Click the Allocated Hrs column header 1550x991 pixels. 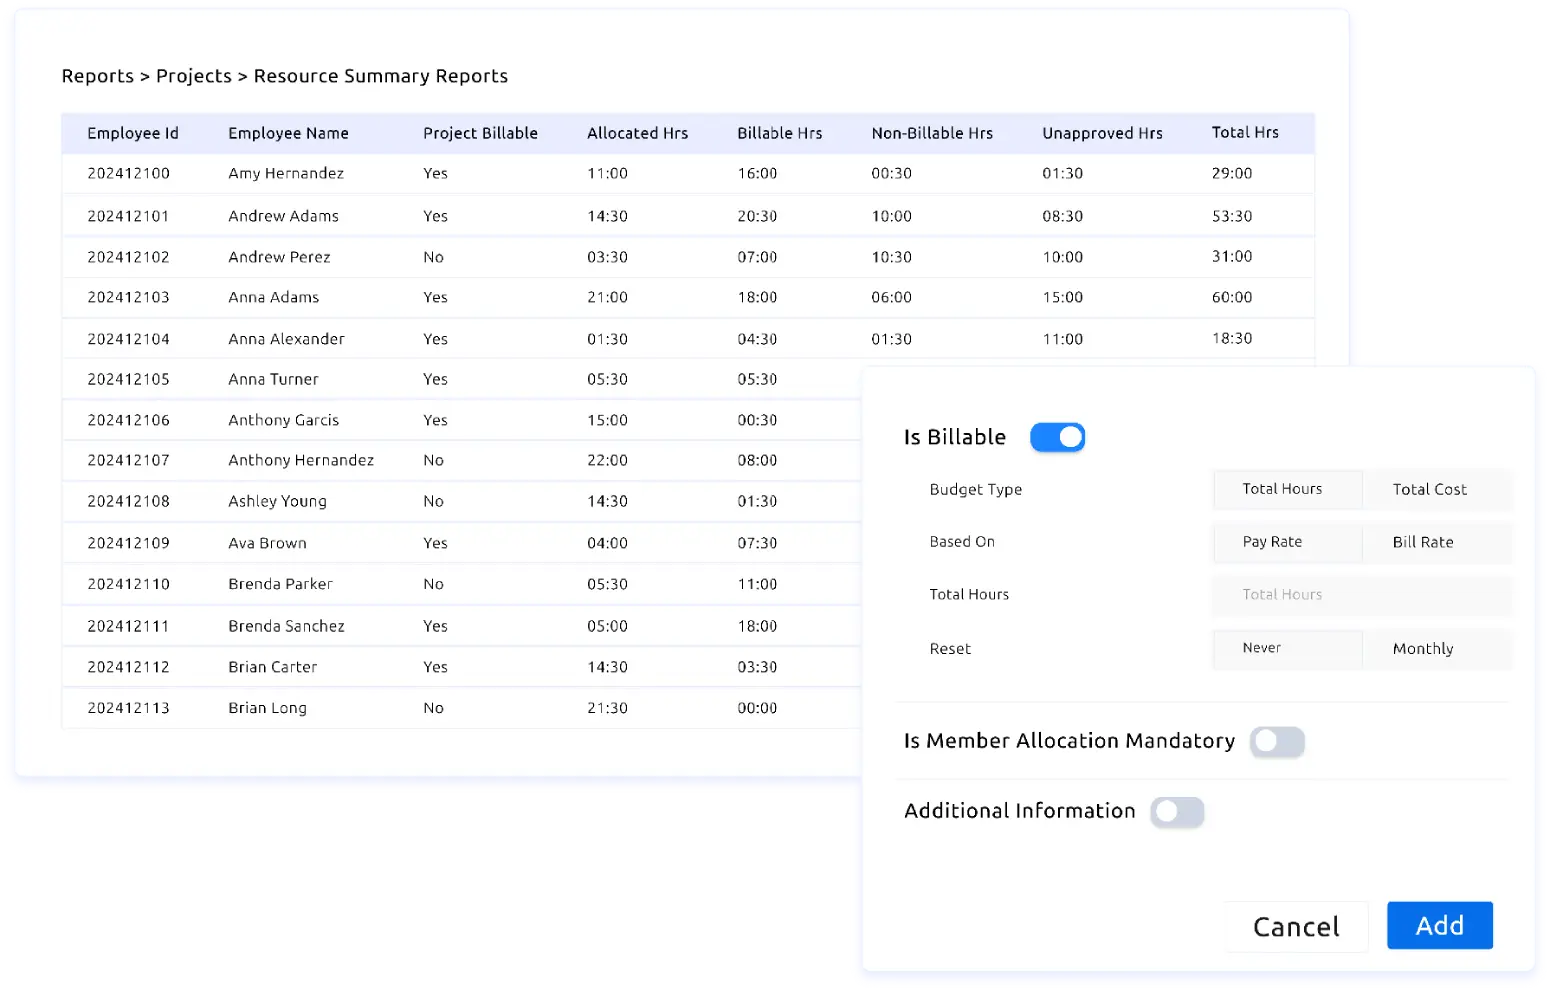pos(638,132)
